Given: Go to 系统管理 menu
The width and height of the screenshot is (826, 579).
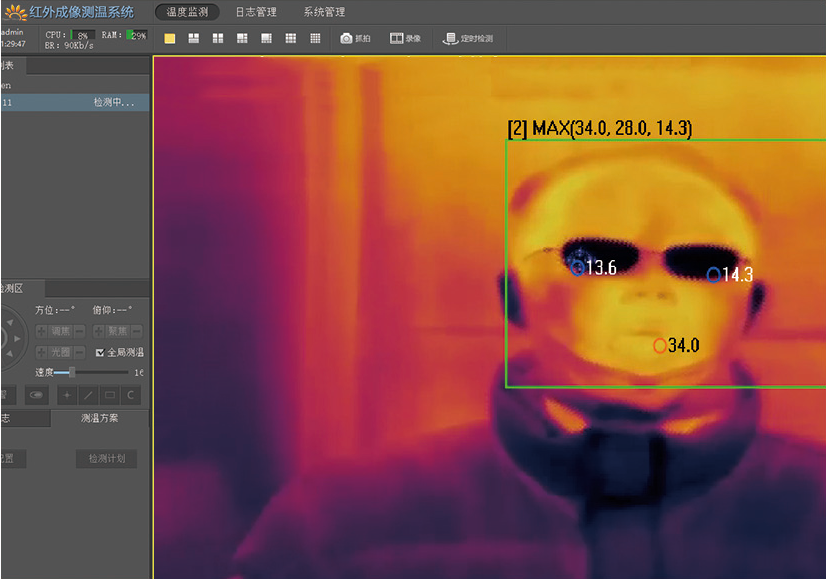Looking at the screenshot, I should click(x=324, y=12).
